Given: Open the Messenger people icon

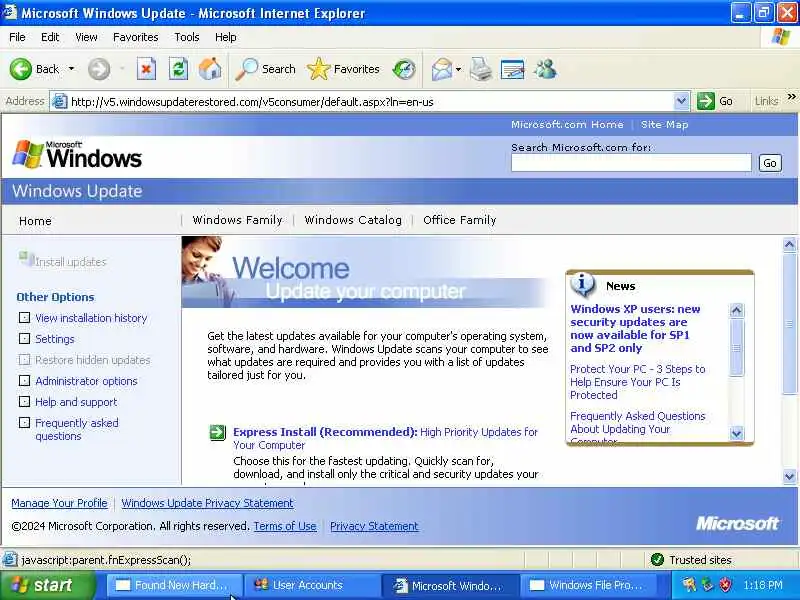Looking at the screenshot, I should coord(545,69).
